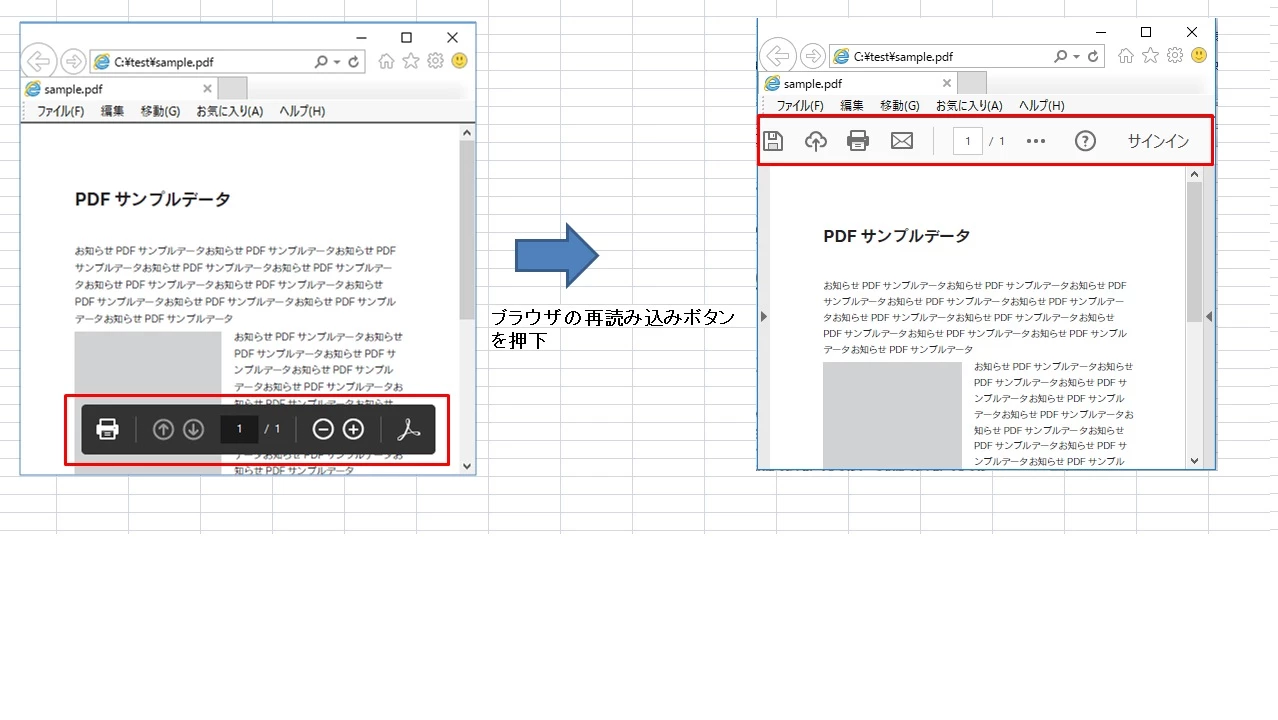Click Adobe Acrobat icon in left window toolbar
The height and width of the screenshot is (720, 1278).
(409, 429)
